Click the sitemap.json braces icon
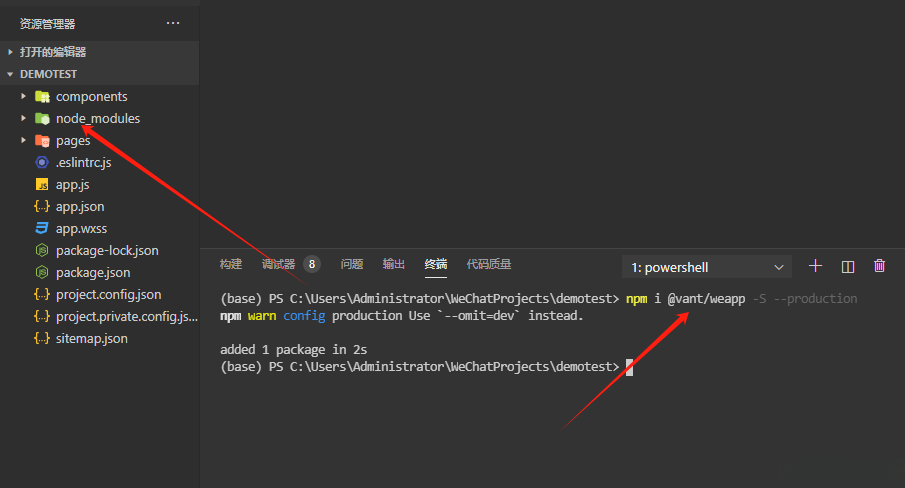Viewport: 905px width, 488px height. click(x=42, y=339)
